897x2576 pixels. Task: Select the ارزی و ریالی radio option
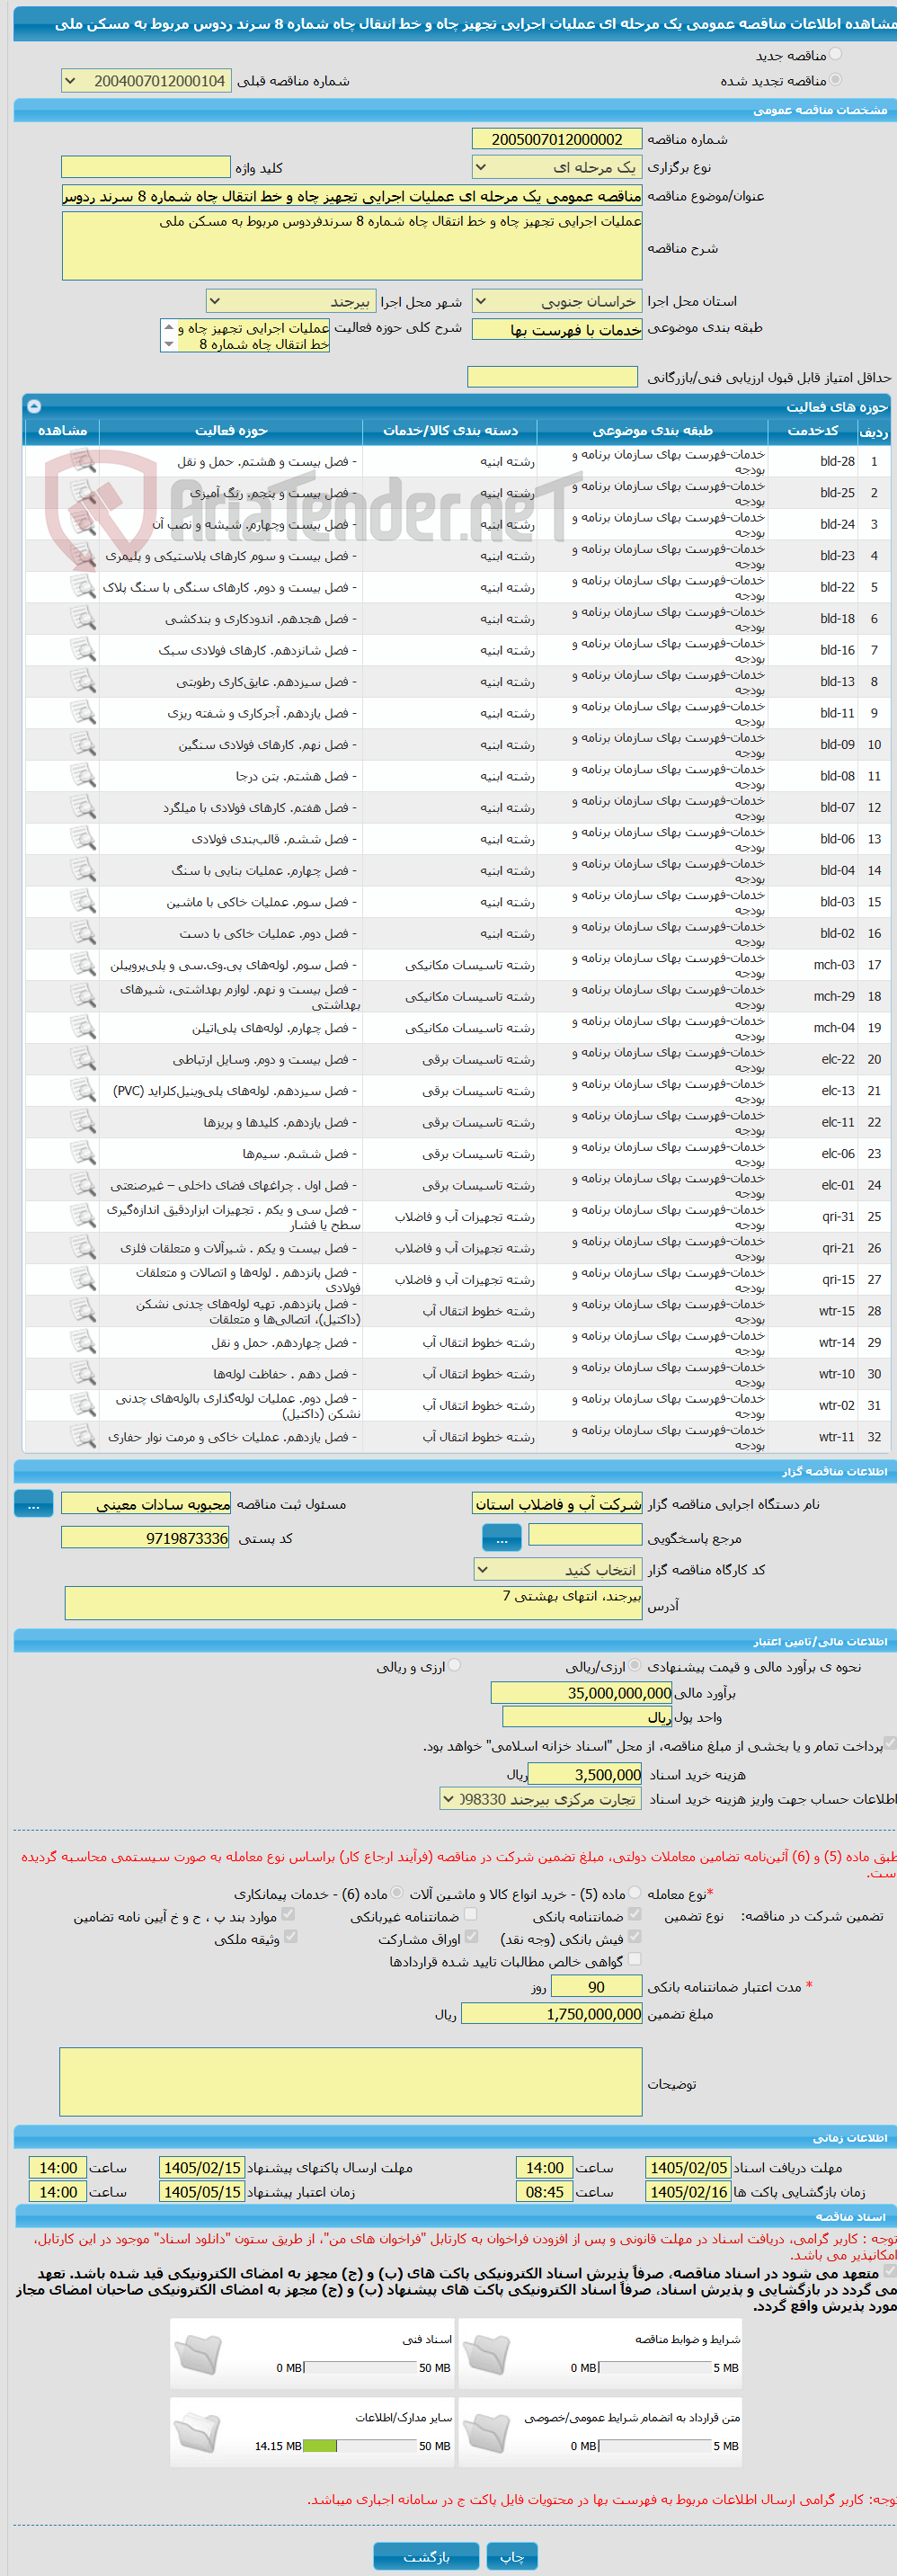coord(455,1665)
